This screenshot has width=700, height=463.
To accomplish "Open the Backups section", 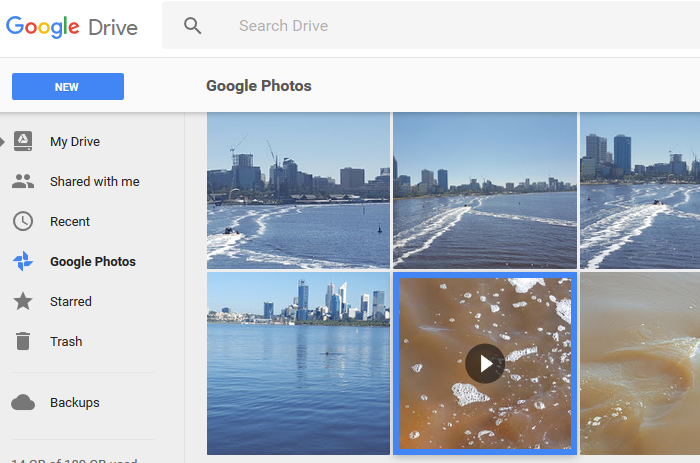I will pos(75,403).
